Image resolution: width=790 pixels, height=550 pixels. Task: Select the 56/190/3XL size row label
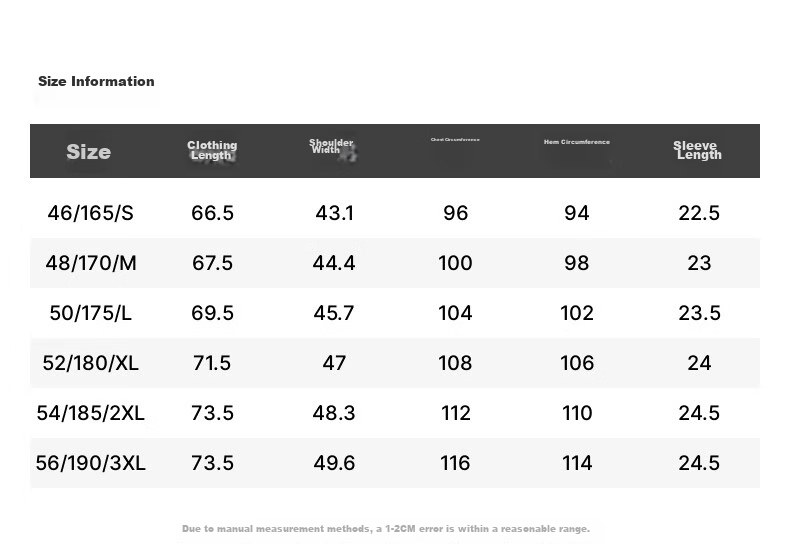click(91, 463)
